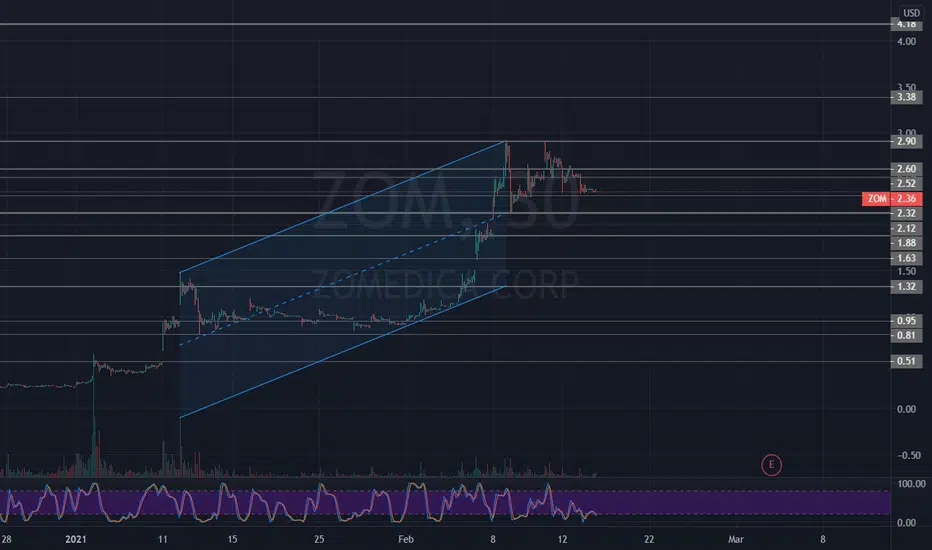Screen dimensions: 932x550
Task: Click the 0.81 price level label
Action: (906, 336)
